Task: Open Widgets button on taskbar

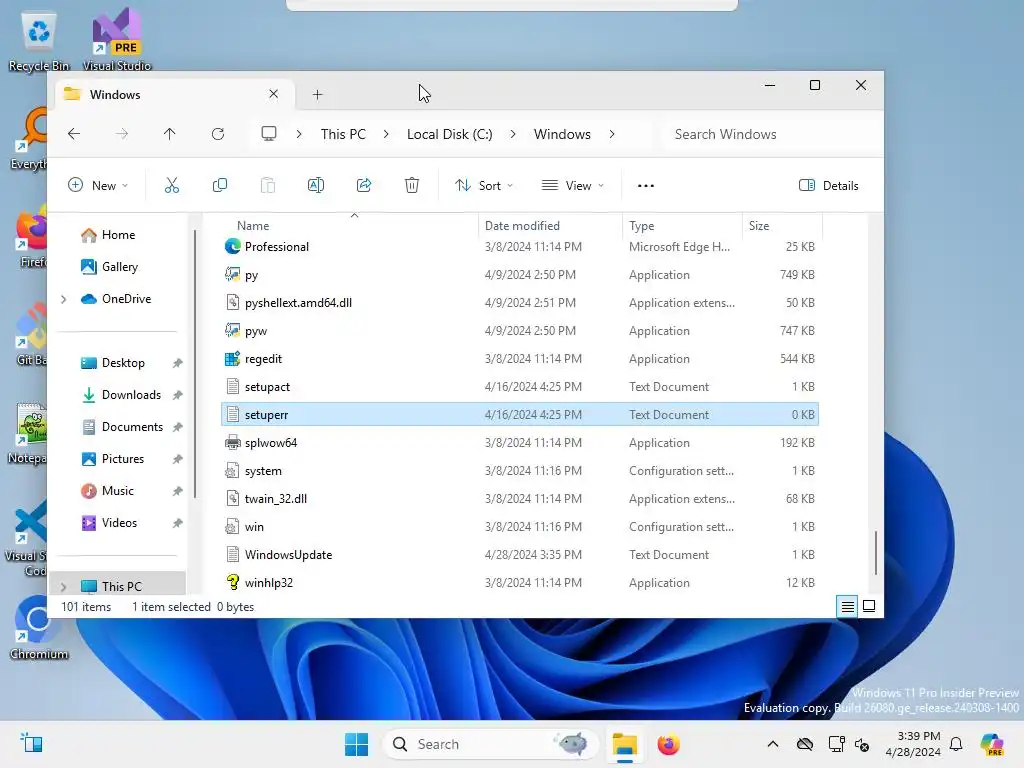Action: pyautogui.click(x=31, y=743)
